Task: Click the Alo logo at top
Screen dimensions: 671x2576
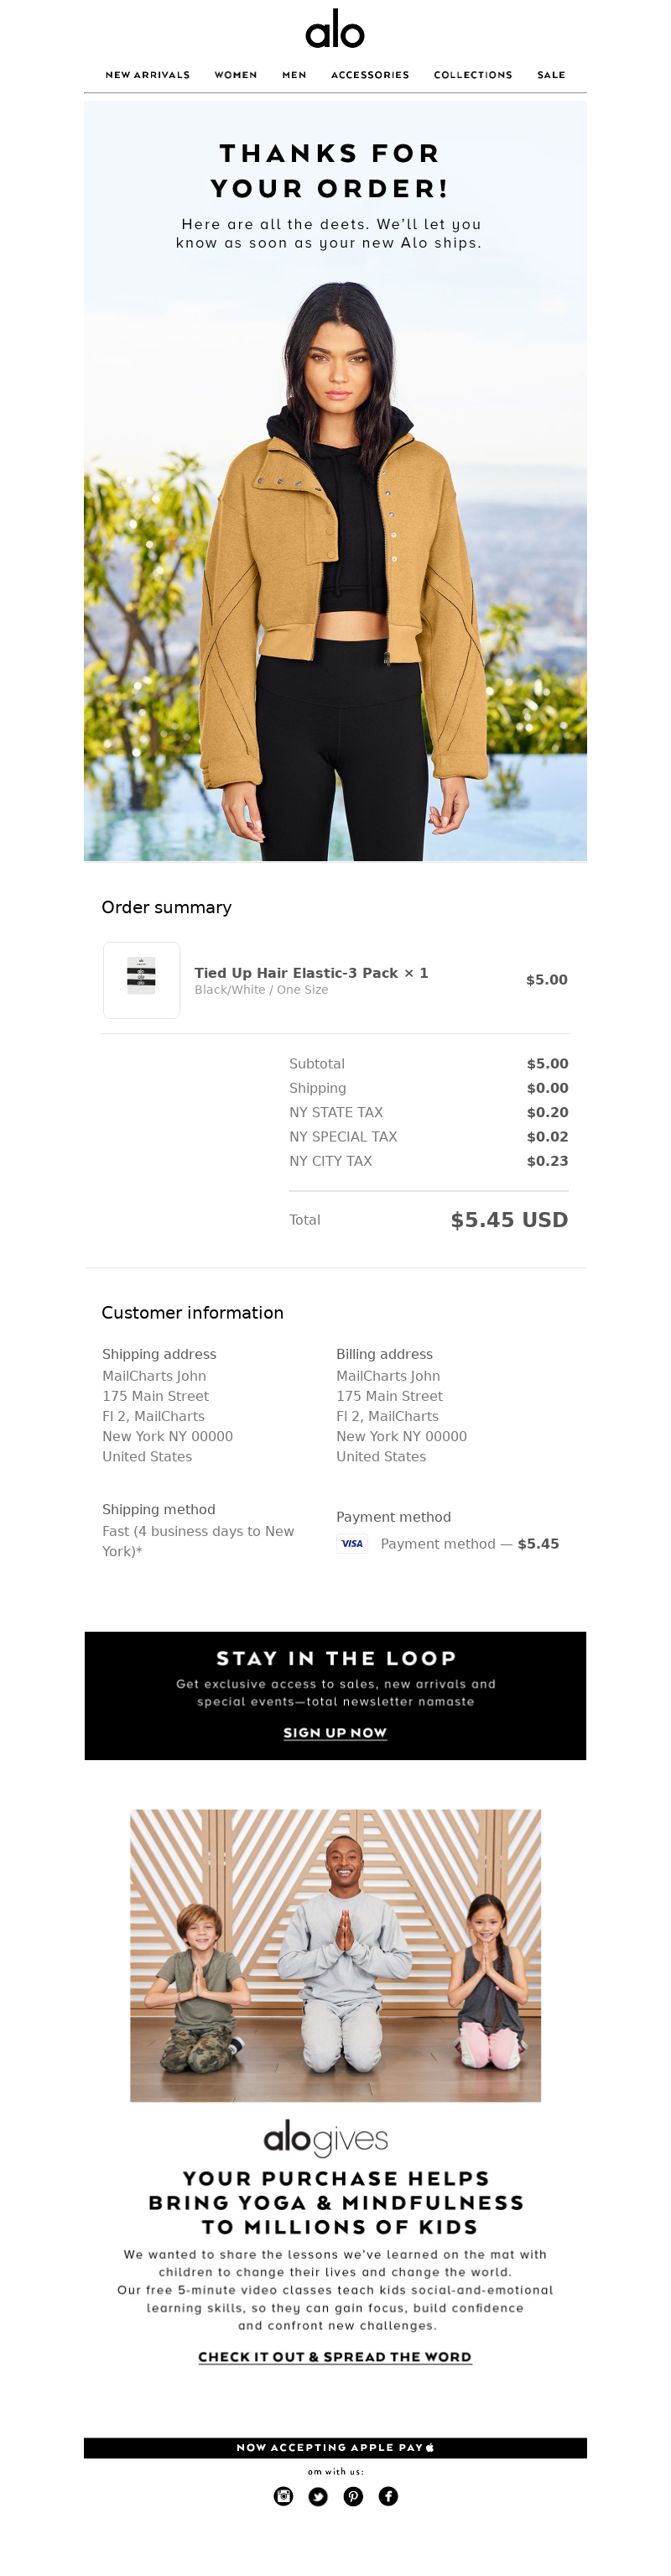Action: (x=335, y=29)
